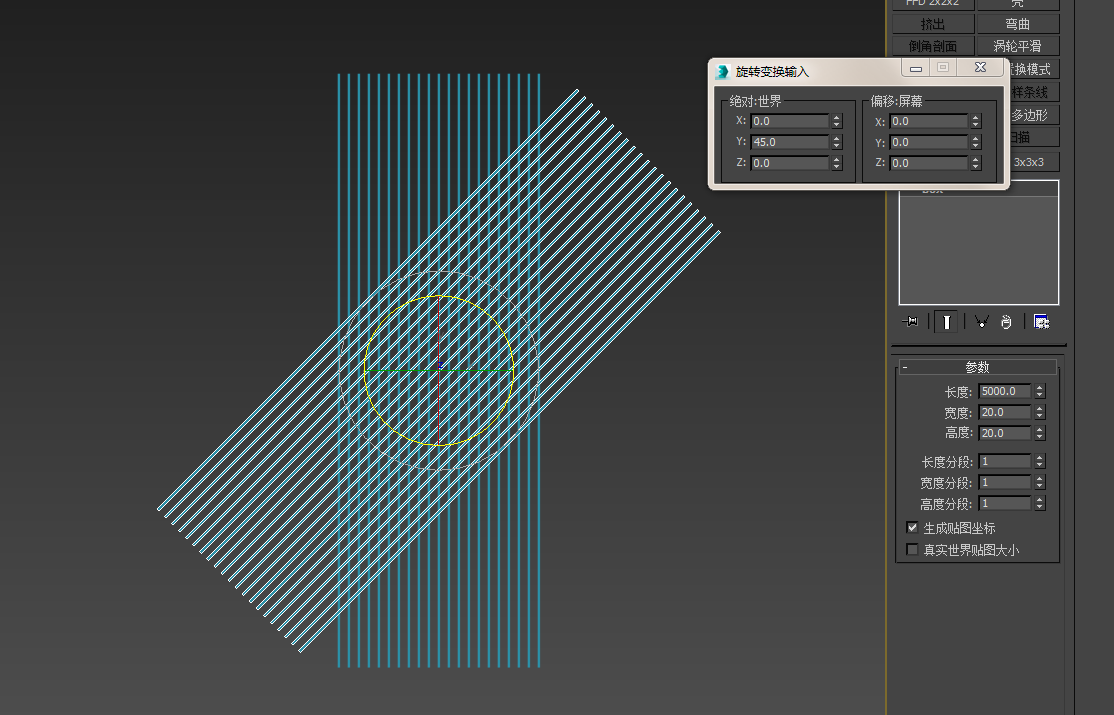Click the 宽度分段 value field
This screenshot has width=1114, height=715.
(1005, 482)
